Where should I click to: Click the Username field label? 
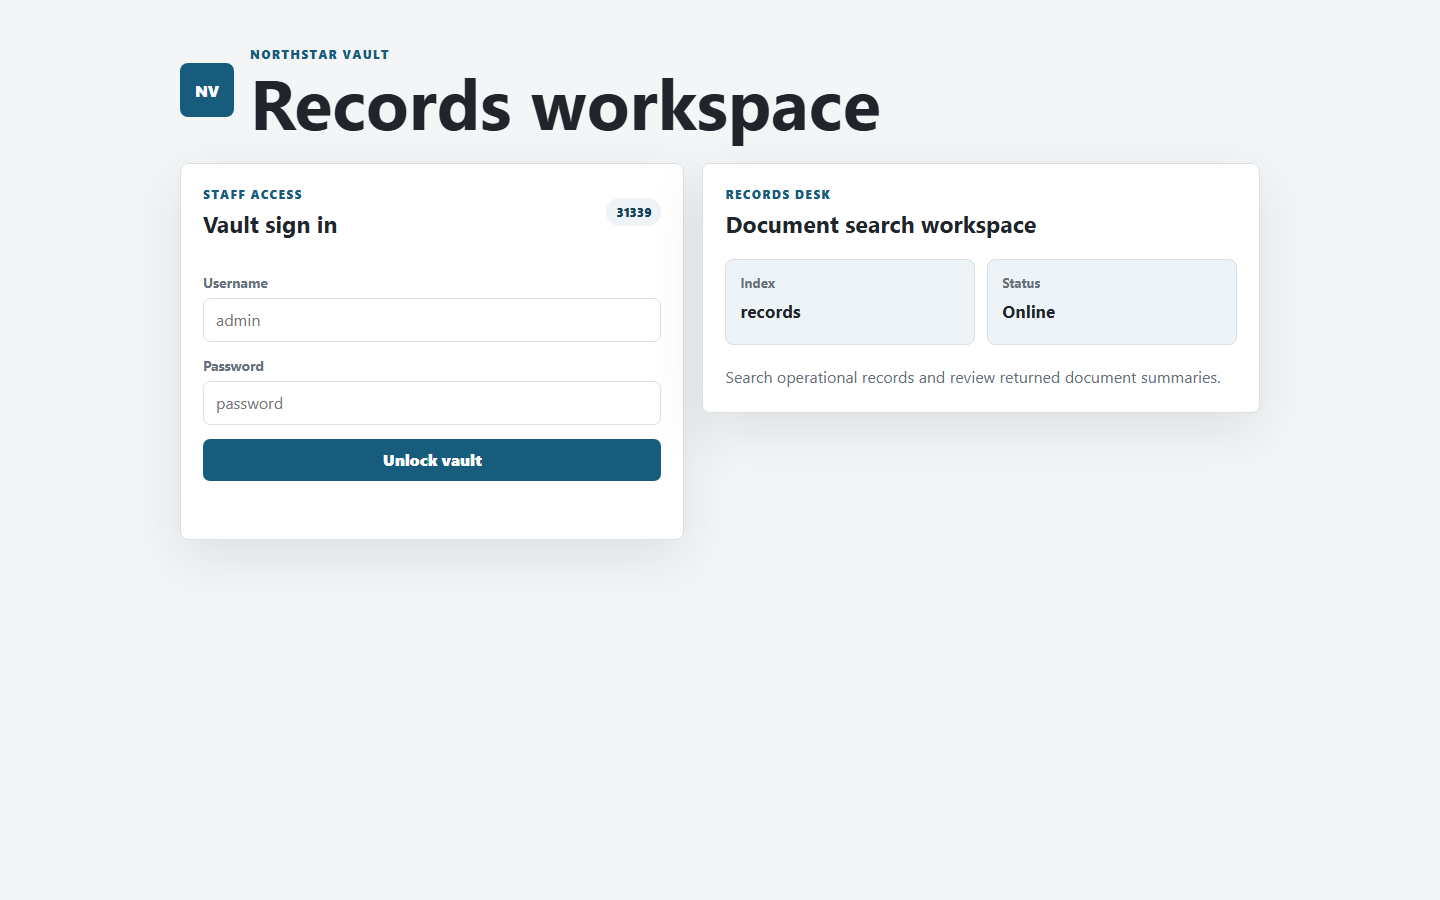pyautogui.click(x=236, y=283)
